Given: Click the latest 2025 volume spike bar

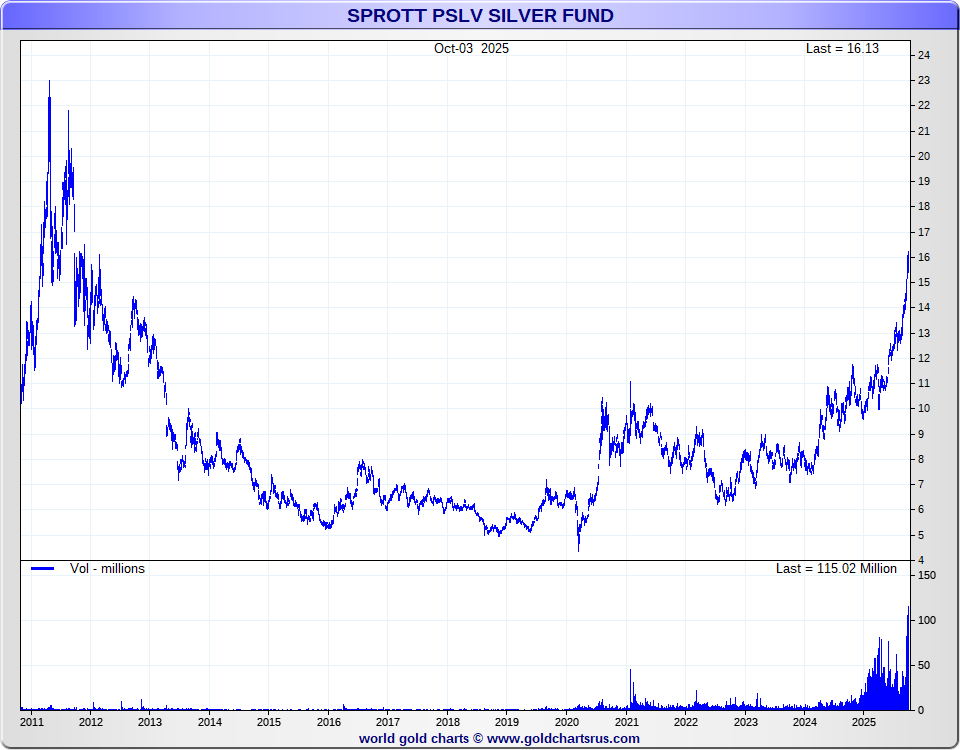Looking at the screenshot, I should [909, 658].
